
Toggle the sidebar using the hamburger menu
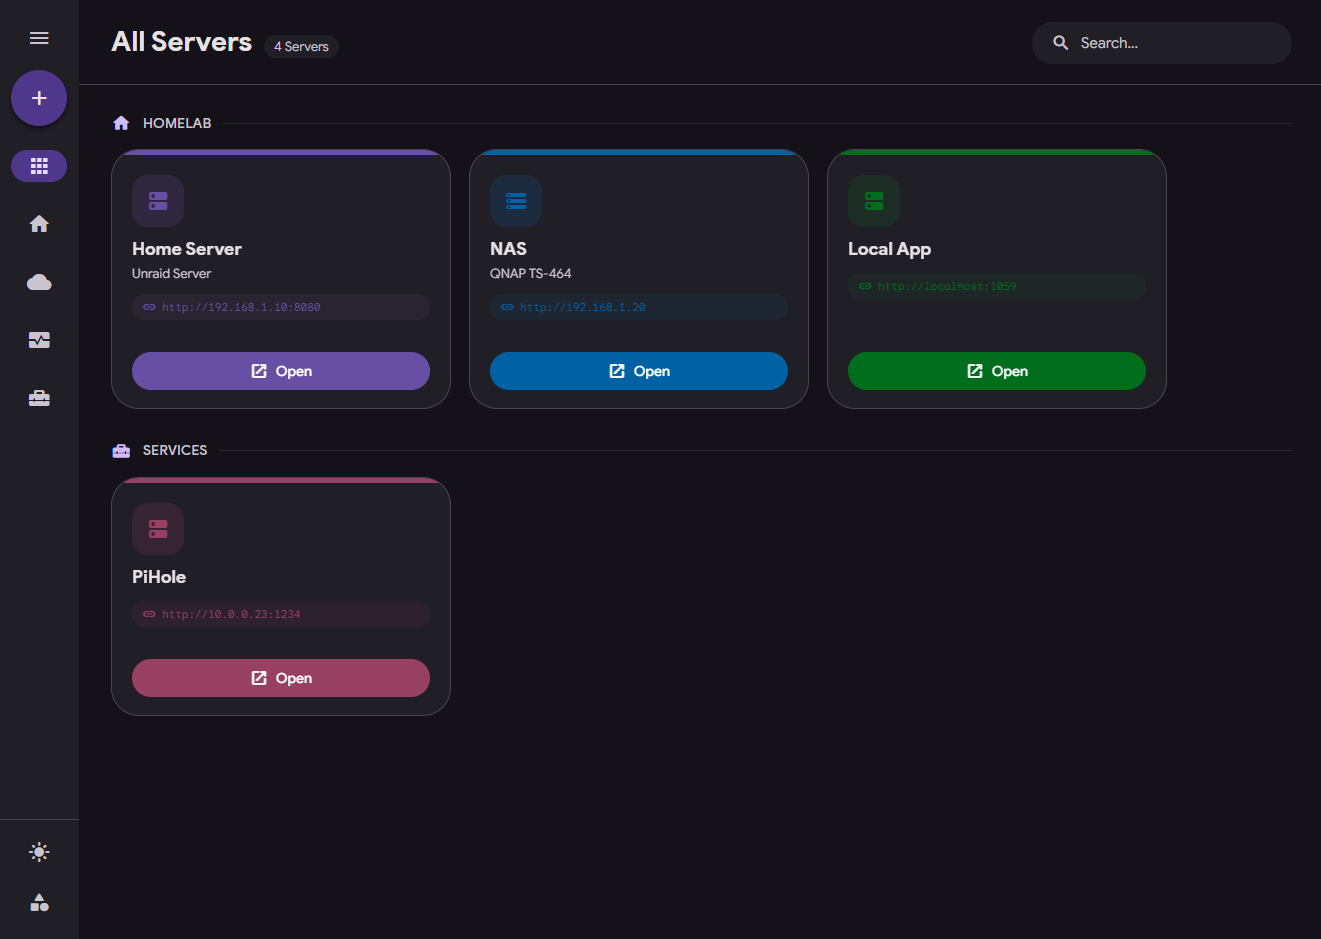[x=38, y=37]
